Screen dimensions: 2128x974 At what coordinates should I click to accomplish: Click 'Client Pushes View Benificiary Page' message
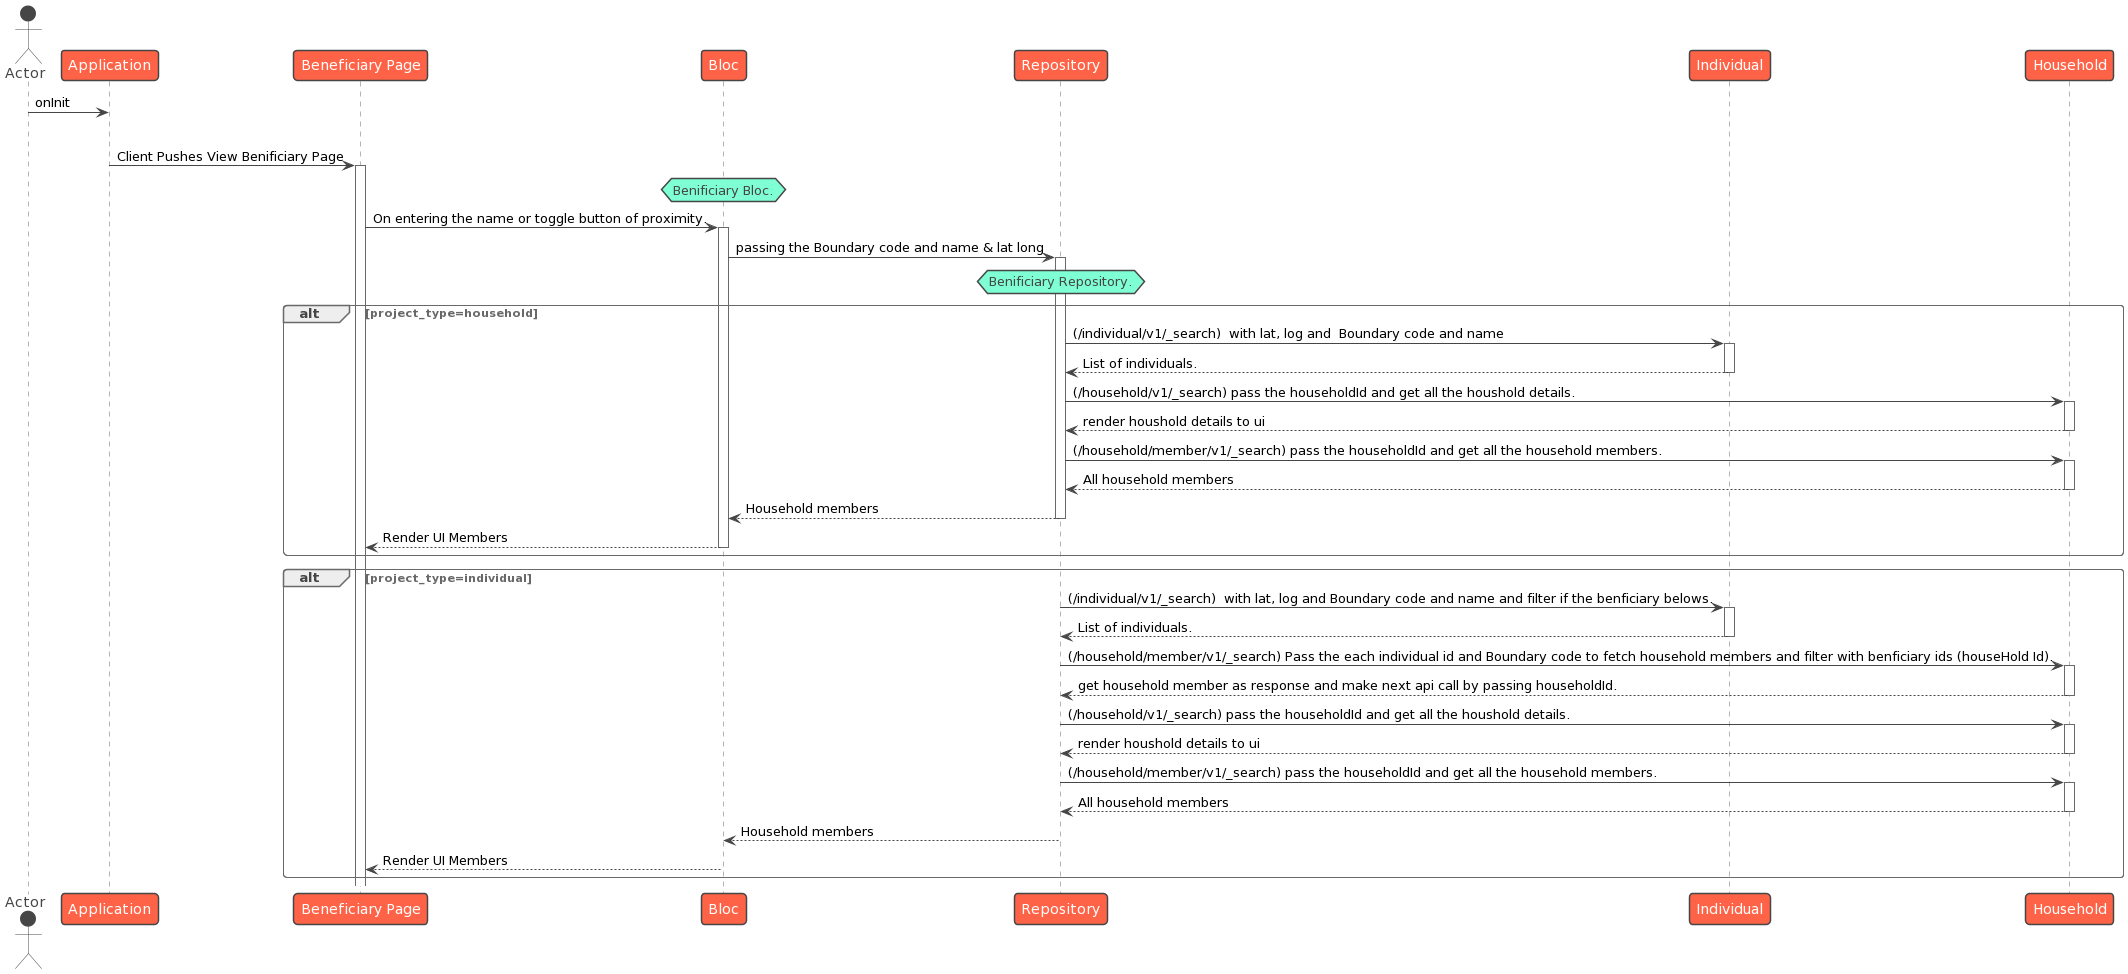tap(230, 157)
